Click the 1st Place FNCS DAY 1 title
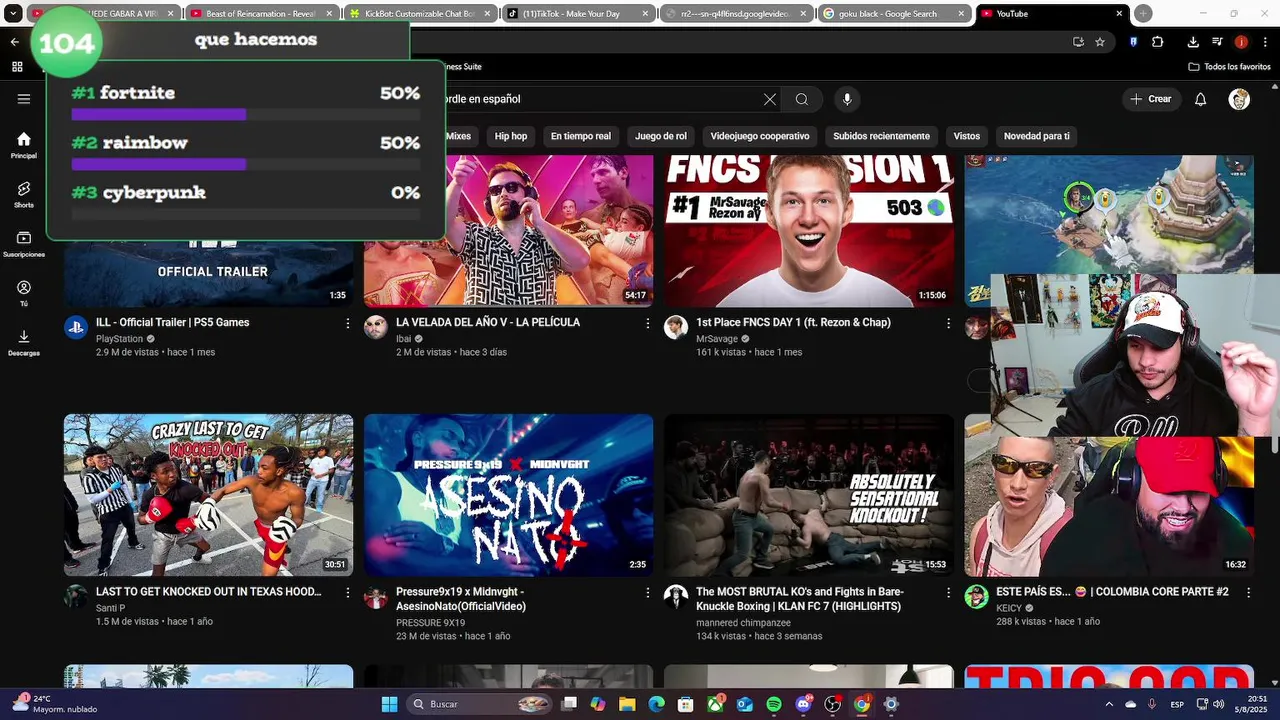Viewport: 1280px width, 720px height. pos(793,323)
